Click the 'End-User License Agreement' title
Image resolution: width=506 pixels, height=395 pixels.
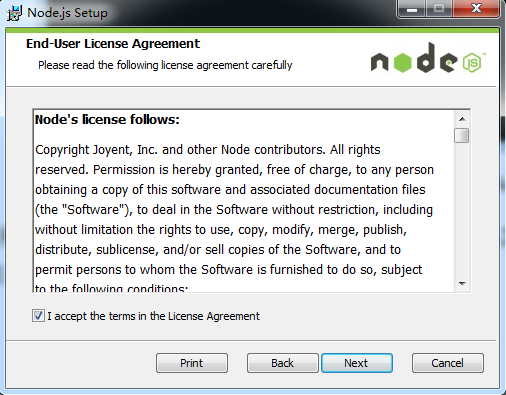tap(113, 44)
